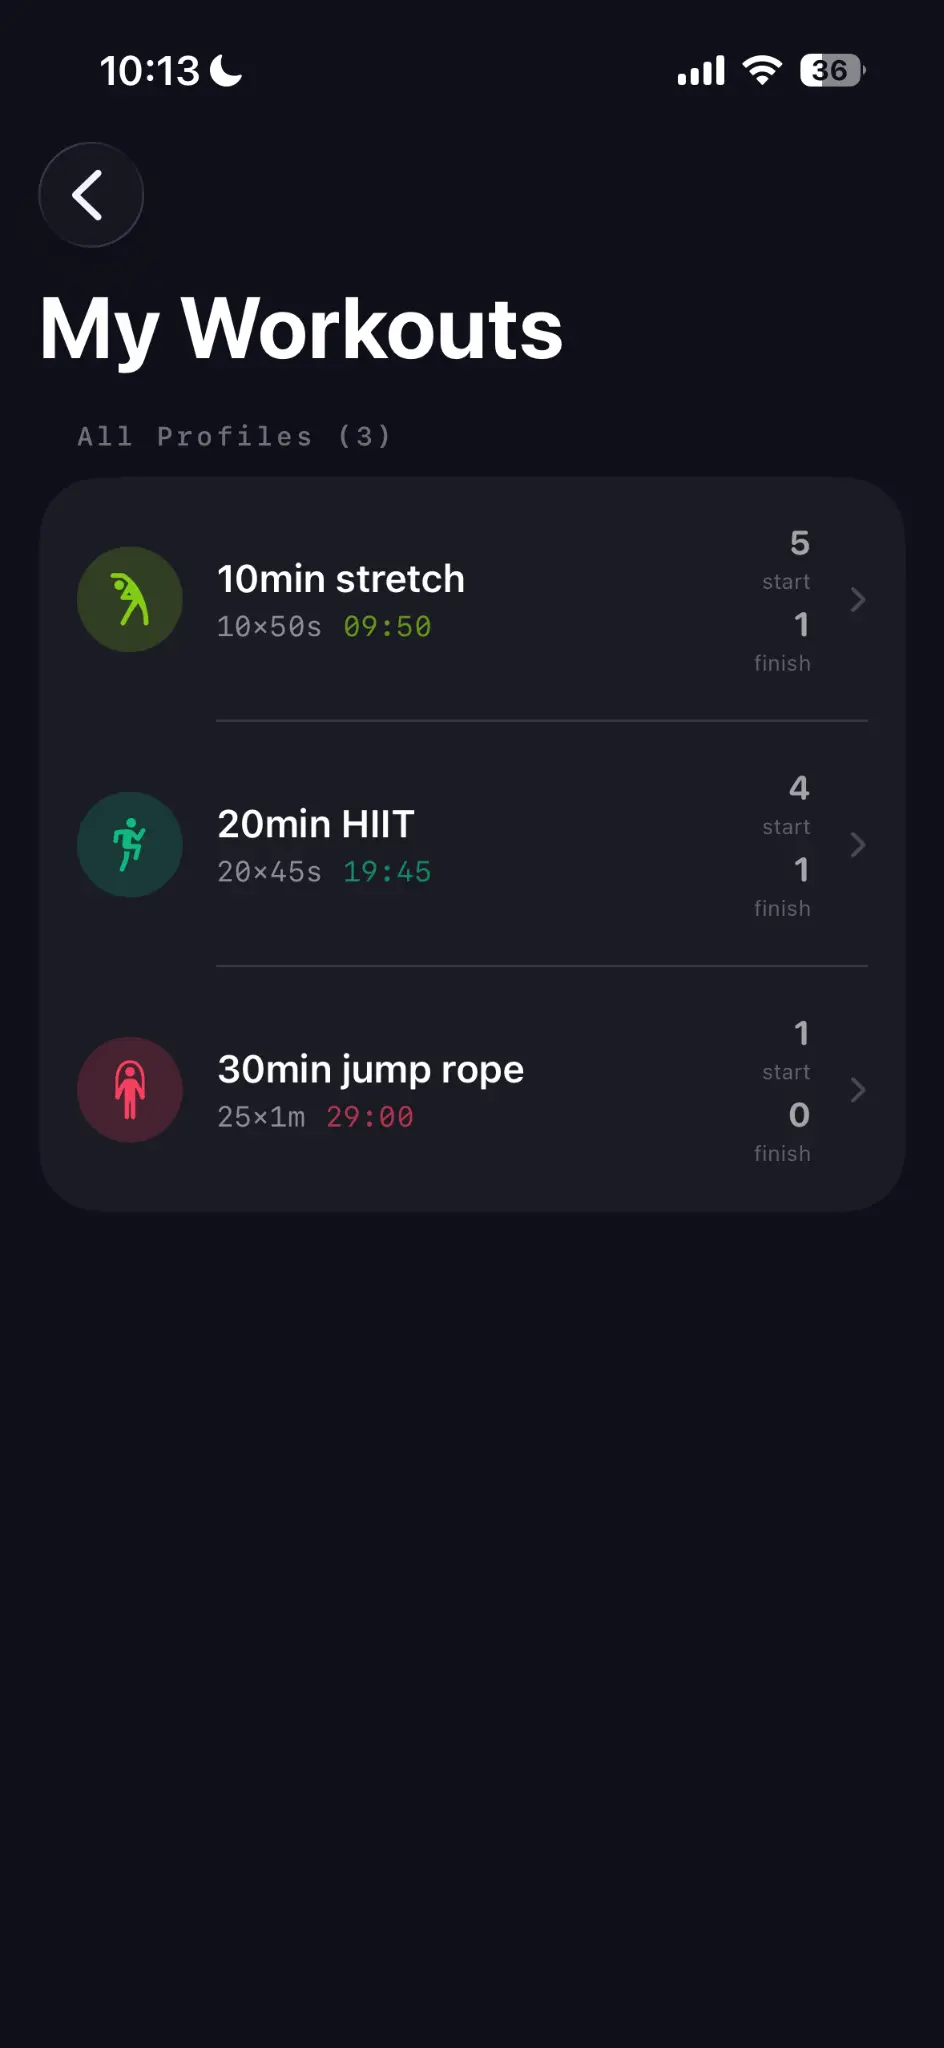Tap the teal HIIT running icon
Screen dimensions: 944x2048
(130, 845)
